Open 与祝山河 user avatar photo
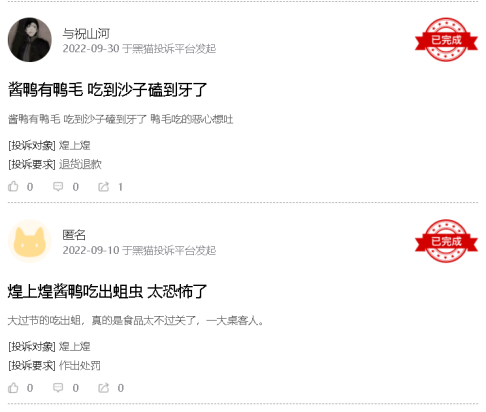486x412 pixels. [30, 40]
